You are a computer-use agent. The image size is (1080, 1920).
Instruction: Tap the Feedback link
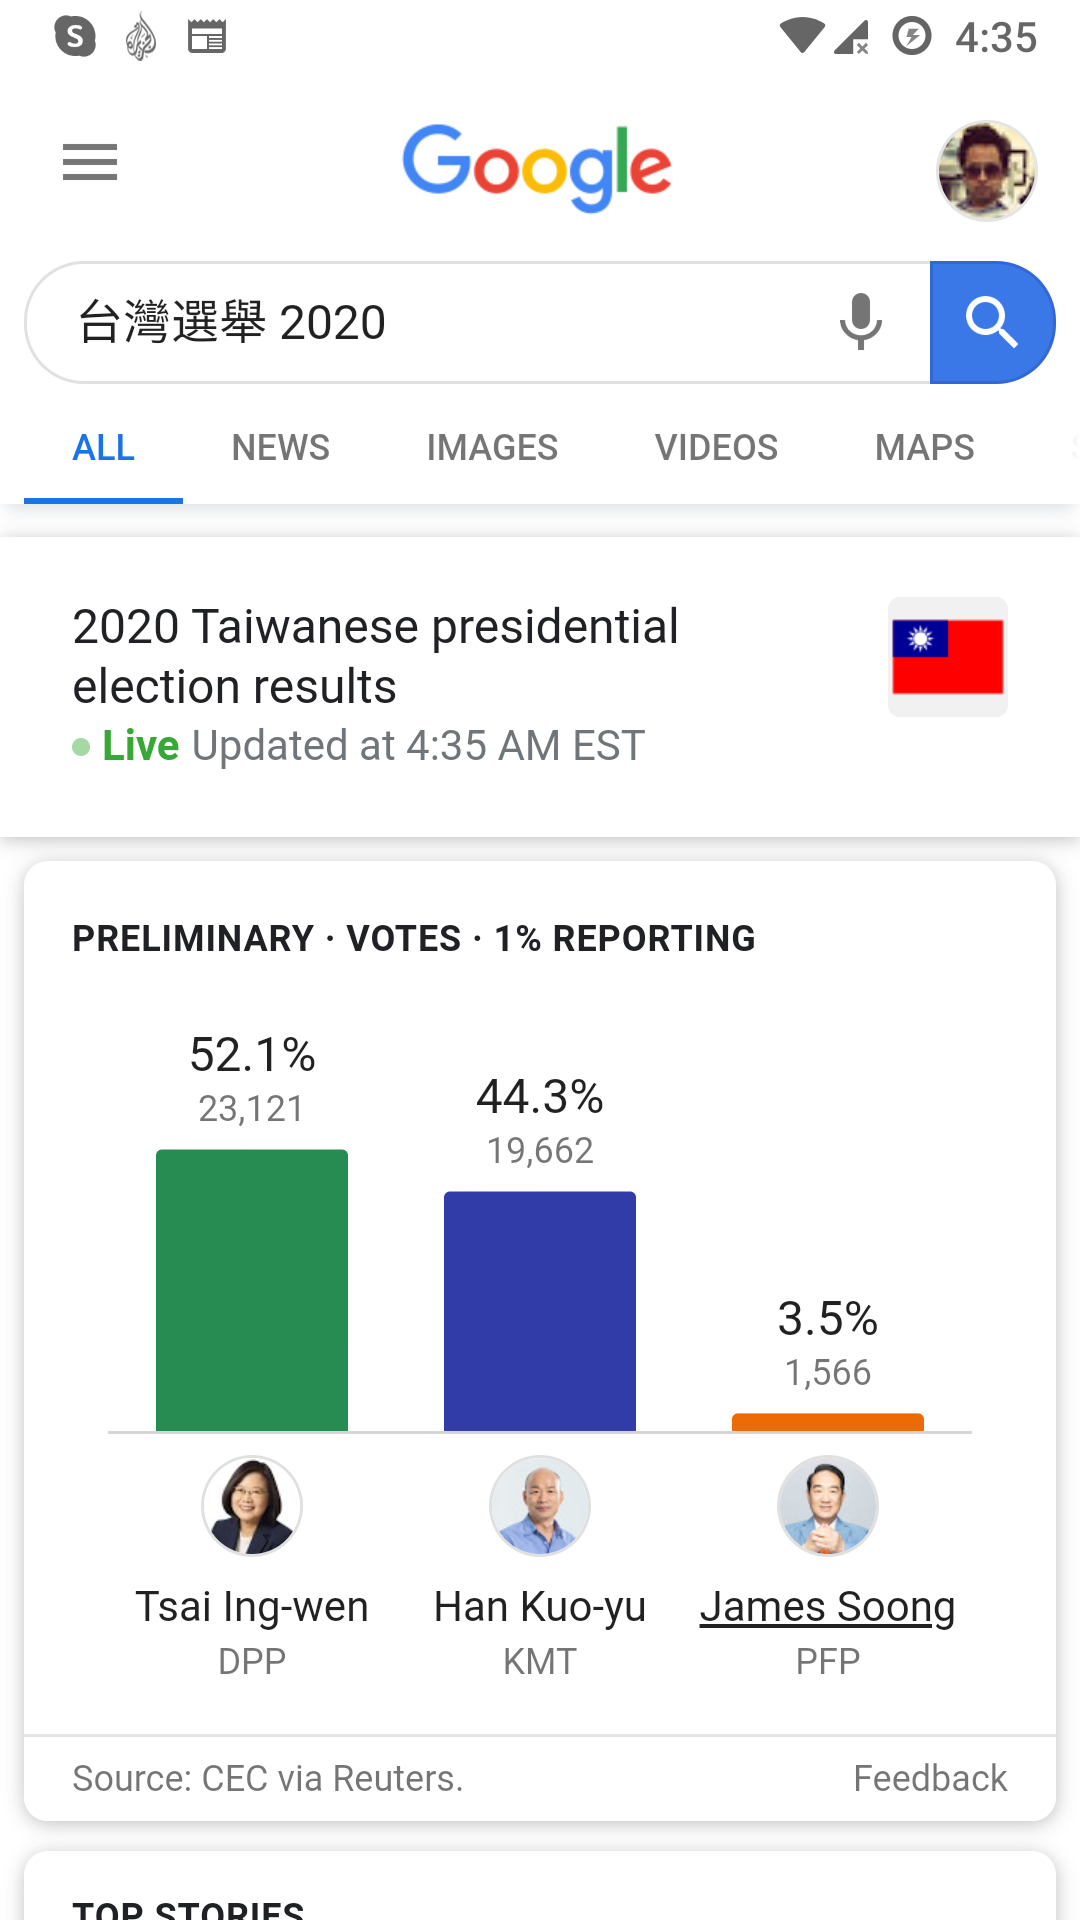[930, 1779]
